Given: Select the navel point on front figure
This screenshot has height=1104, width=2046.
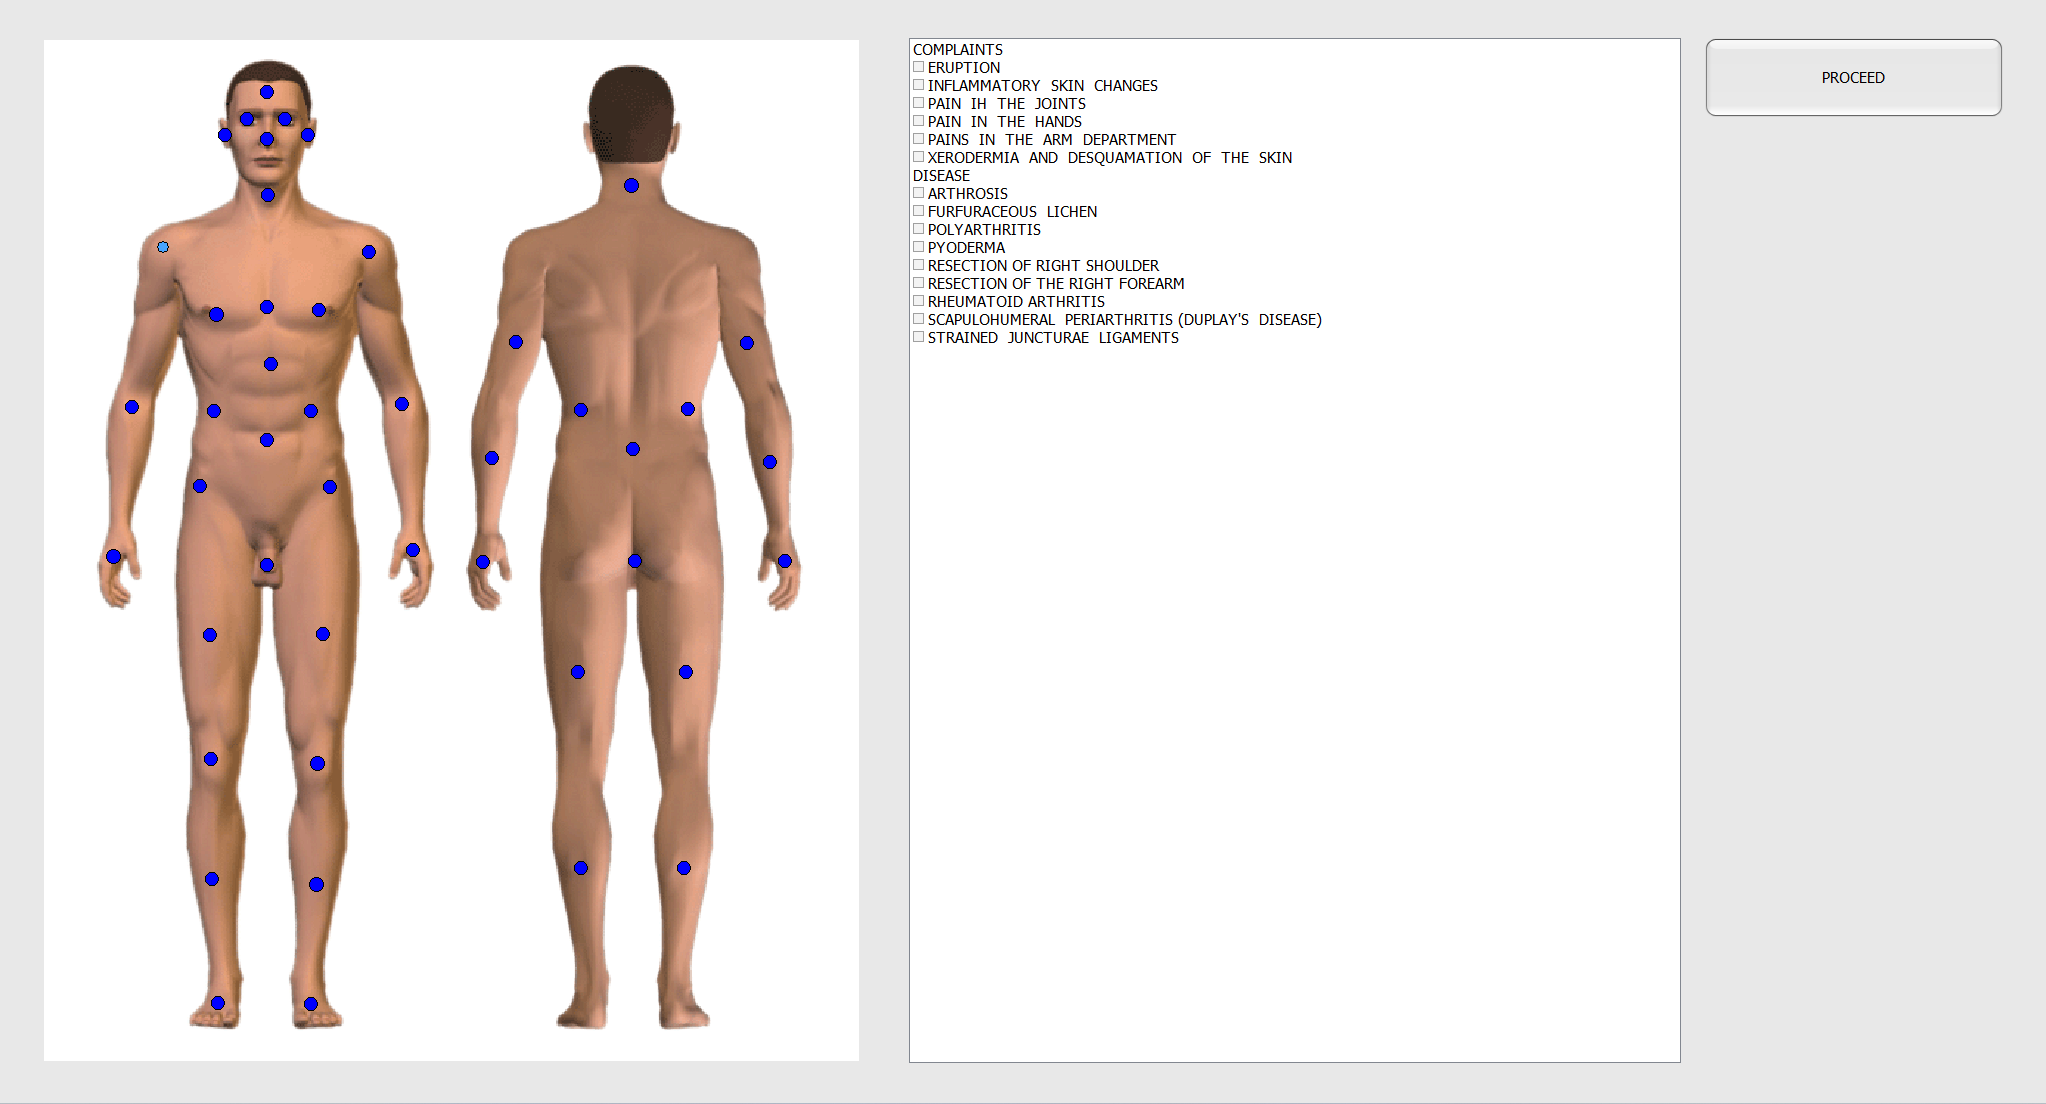Looking at the screenshot, I should click(x=267, y=440).
